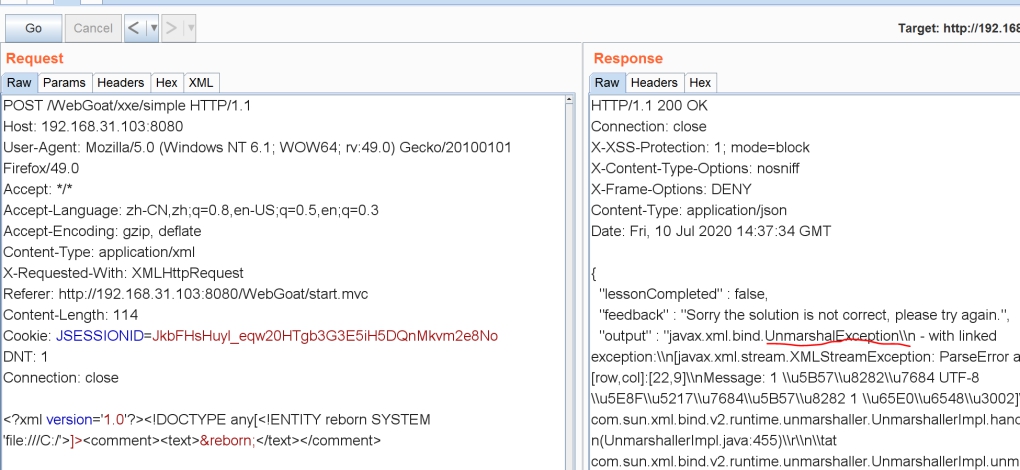Click the JSESSIONID cookie value
This screenshot has width=1020, height=470.
click(325, 336)
